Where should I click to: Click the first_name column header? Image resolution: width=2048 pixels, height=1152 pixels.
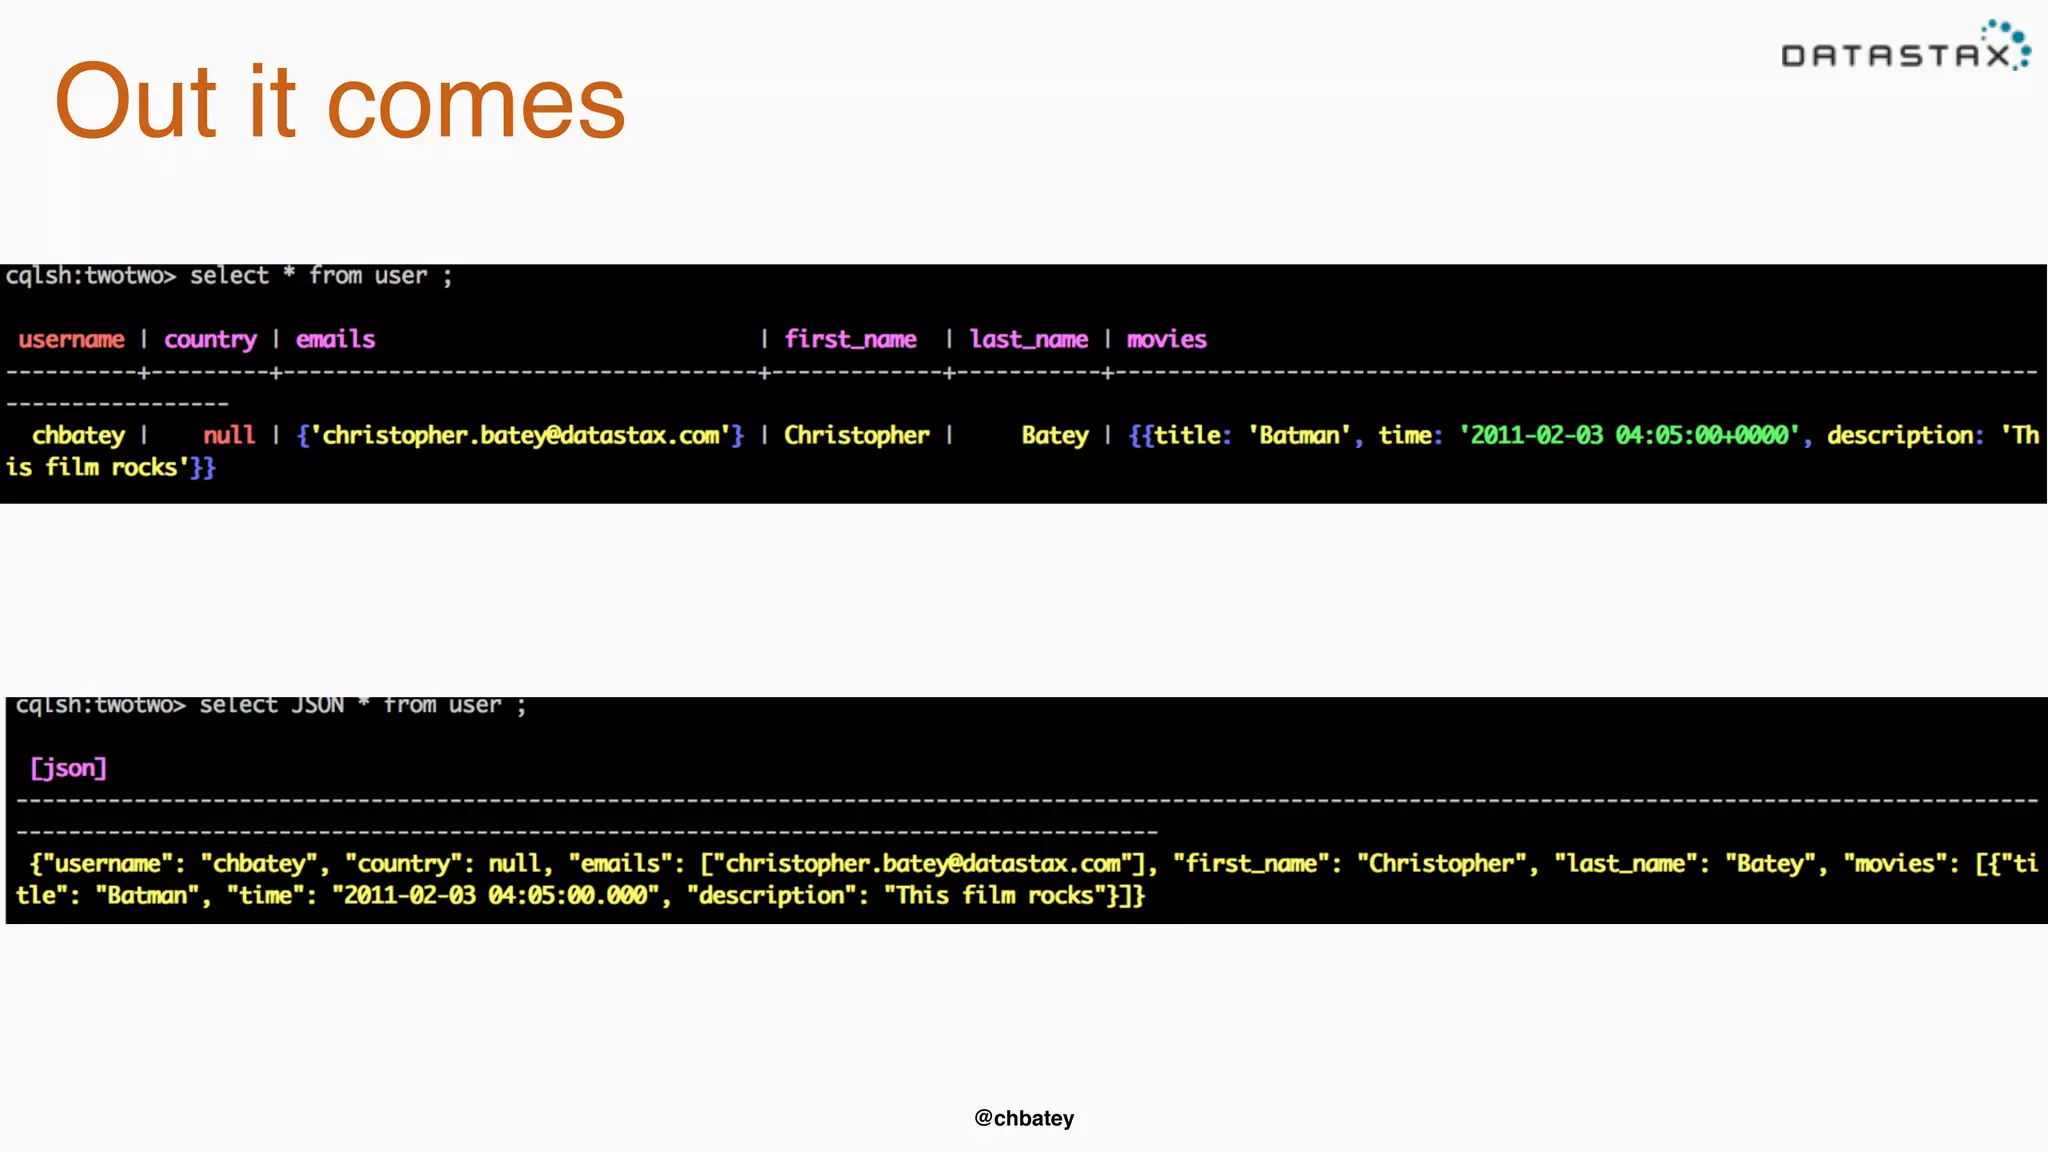click(x=850, y=339)
